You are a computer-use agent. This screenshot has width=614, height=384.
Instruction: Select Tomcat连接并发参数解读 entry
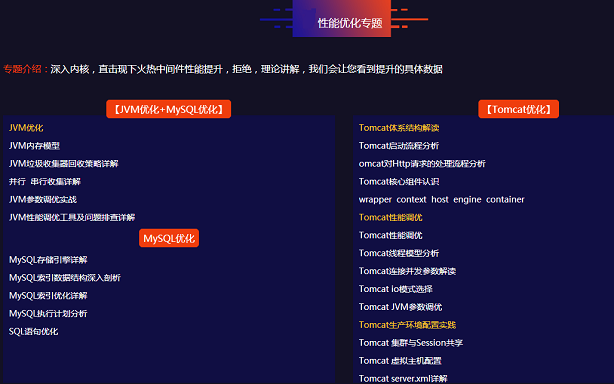[407, 271]
